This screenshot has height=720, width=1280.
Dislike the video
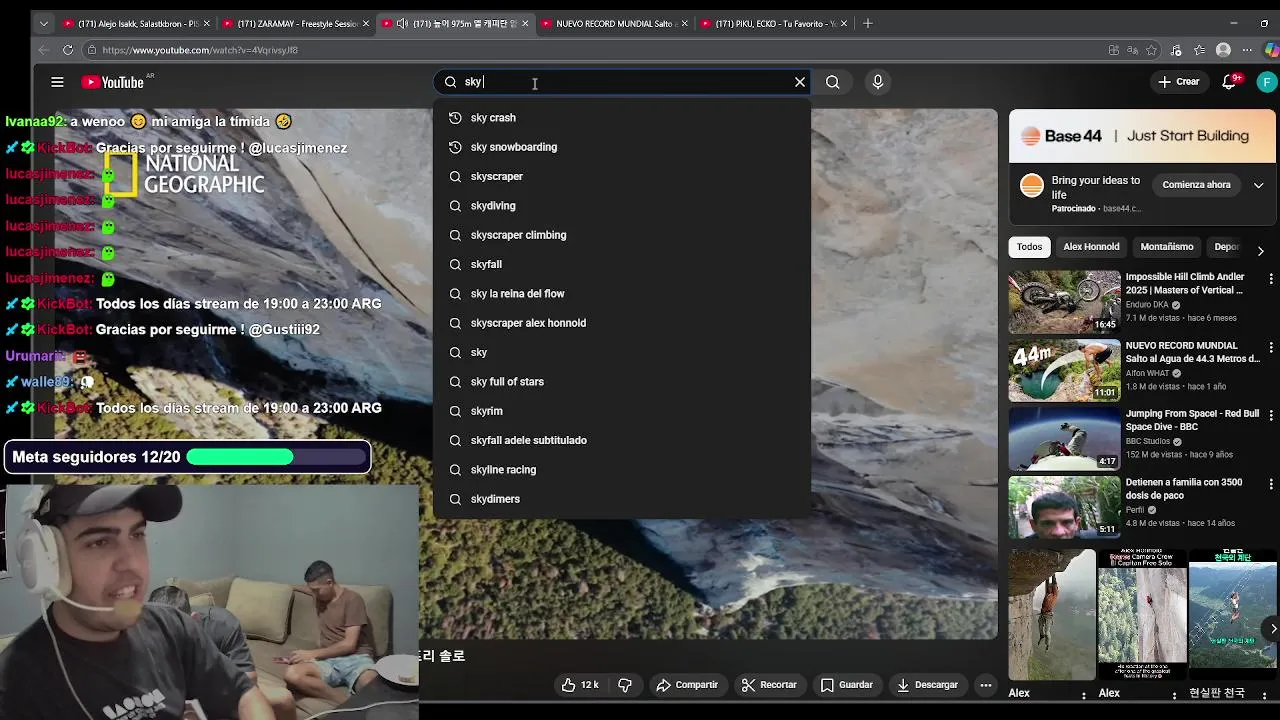[x=625, y=685]
